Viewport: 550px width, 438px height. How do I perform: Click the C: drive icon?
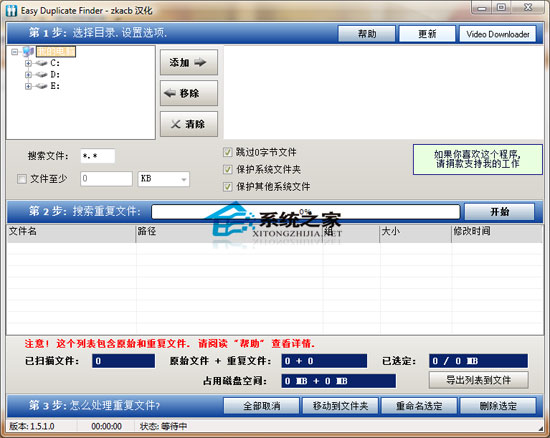pos(41,63)
